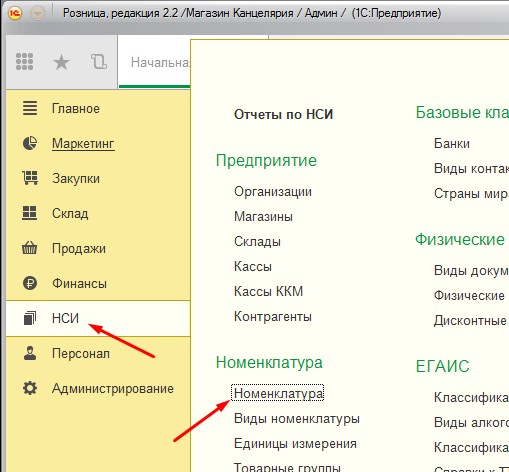
Task: Open Физические лица link
Action: click(x=469, y=296)
